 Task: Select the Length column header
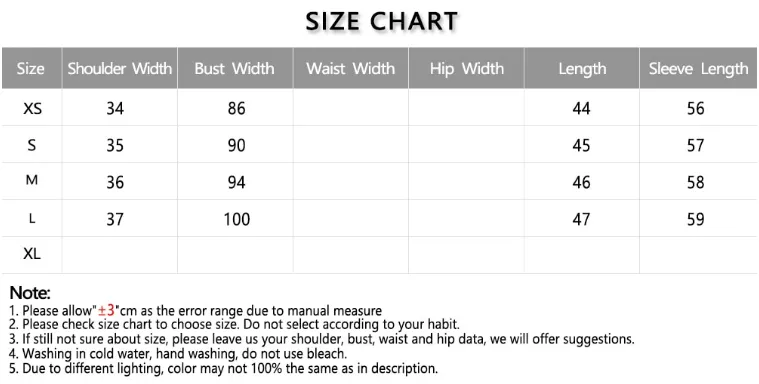(582, 68)
